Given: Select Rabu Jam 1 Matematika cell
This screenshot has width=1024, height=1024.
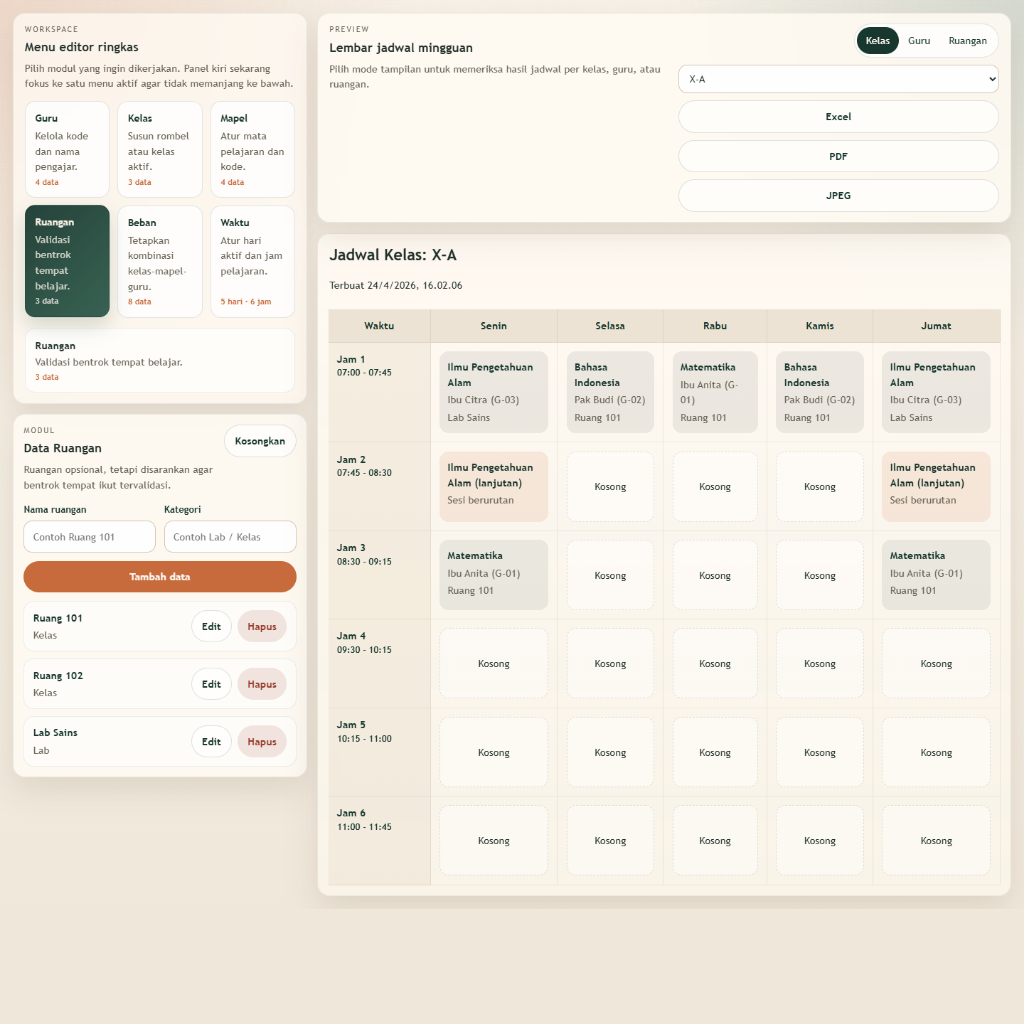Looking at the screenshot, I should [x=715, y=392].
